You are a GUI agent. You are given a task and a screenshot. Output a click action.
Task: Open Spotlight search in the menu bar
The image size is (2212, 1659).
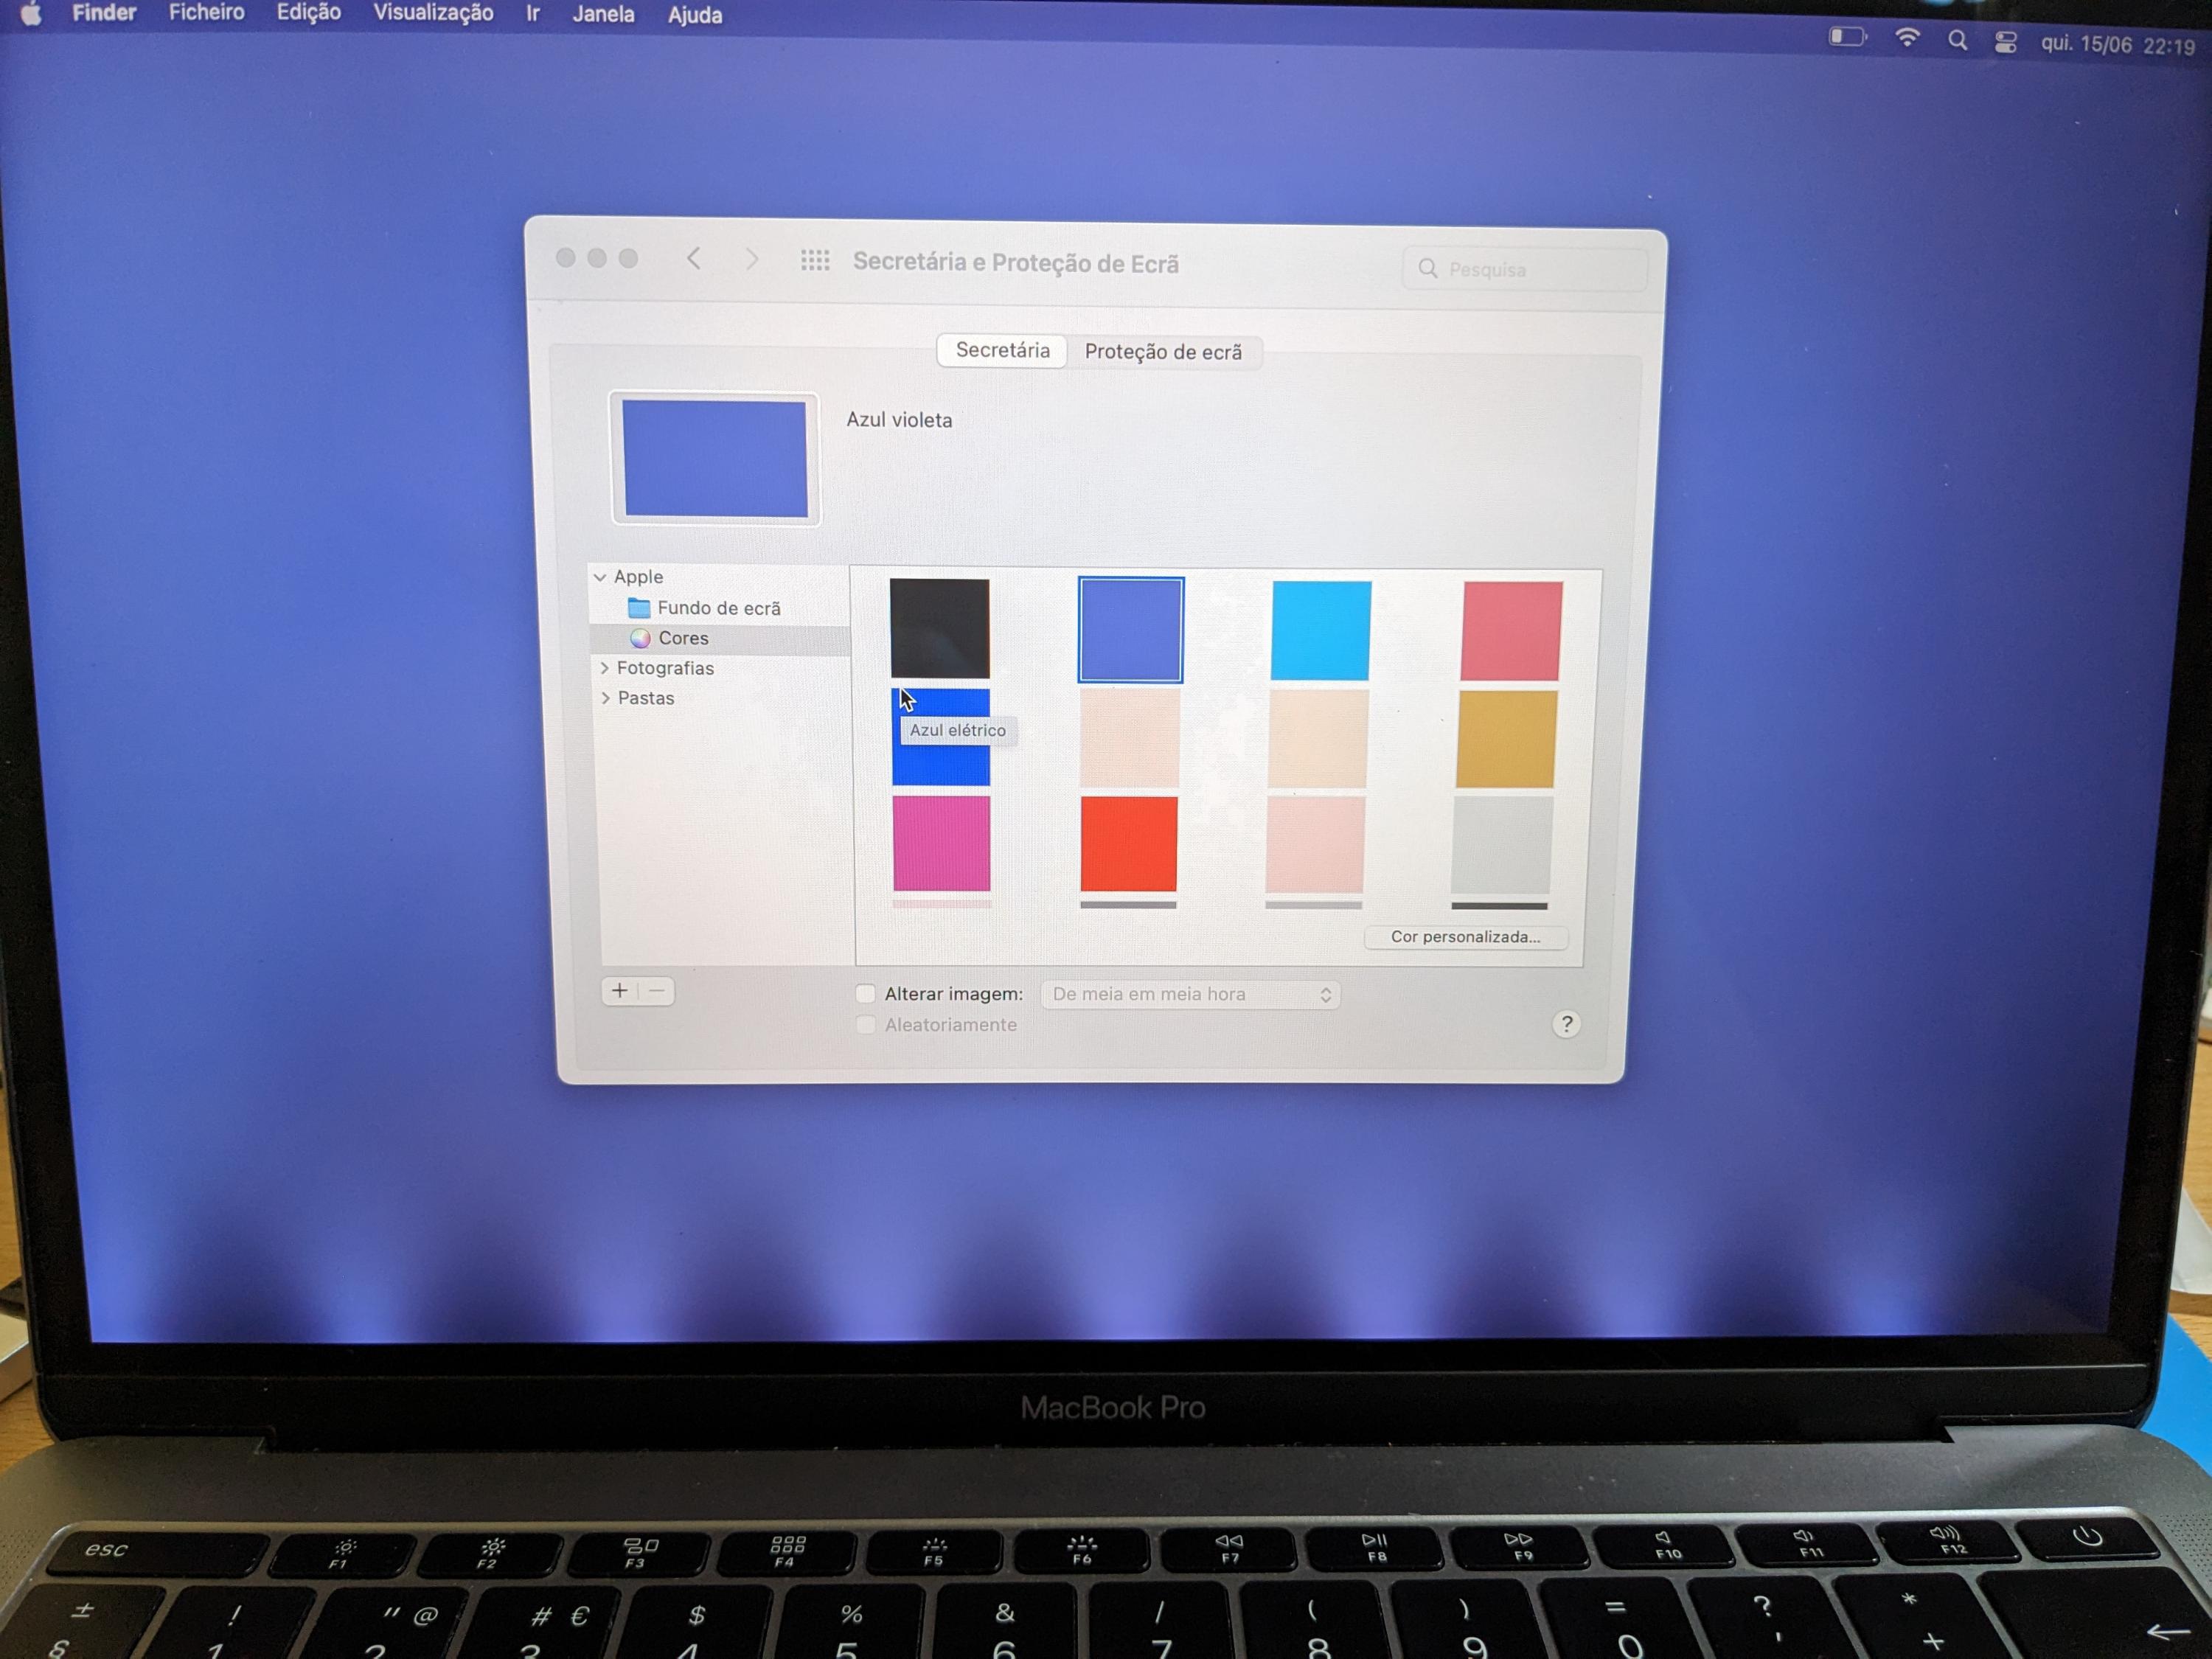[x=1957, y=41]
